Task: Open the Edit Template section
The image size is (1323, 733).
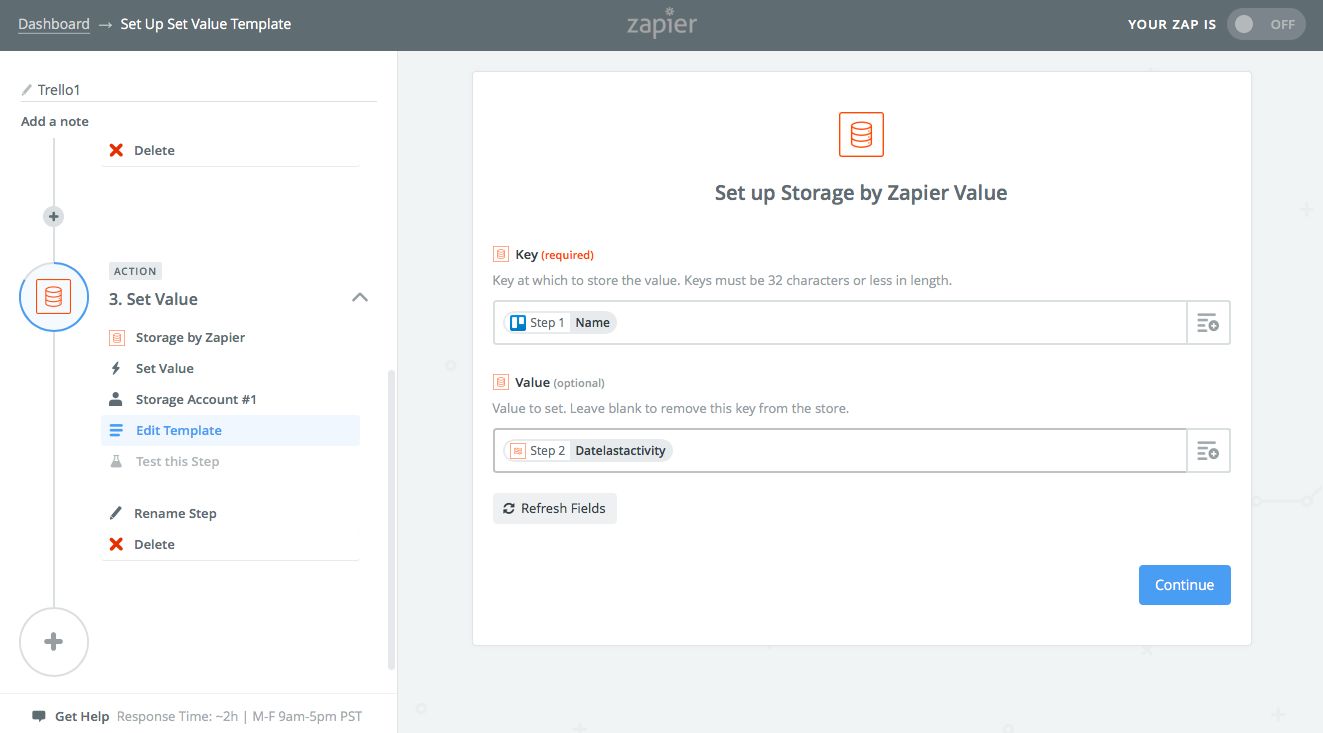Action: click(179, 431)
